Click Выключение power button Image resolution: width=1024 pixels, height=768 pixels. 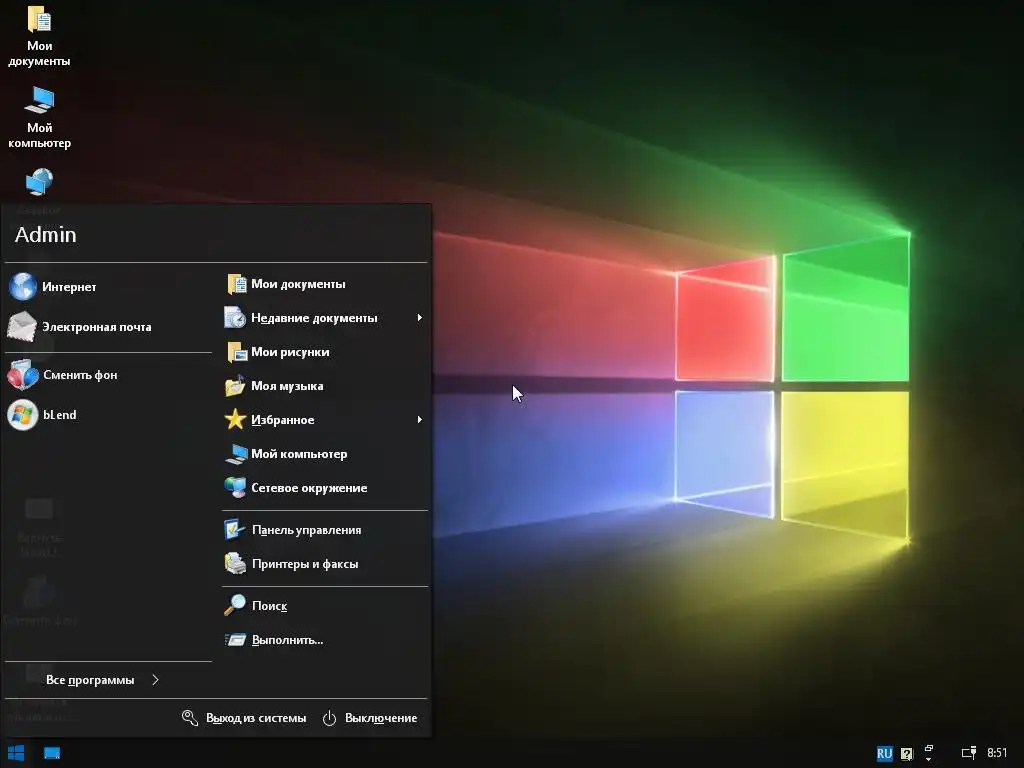(x=370, y=718)
